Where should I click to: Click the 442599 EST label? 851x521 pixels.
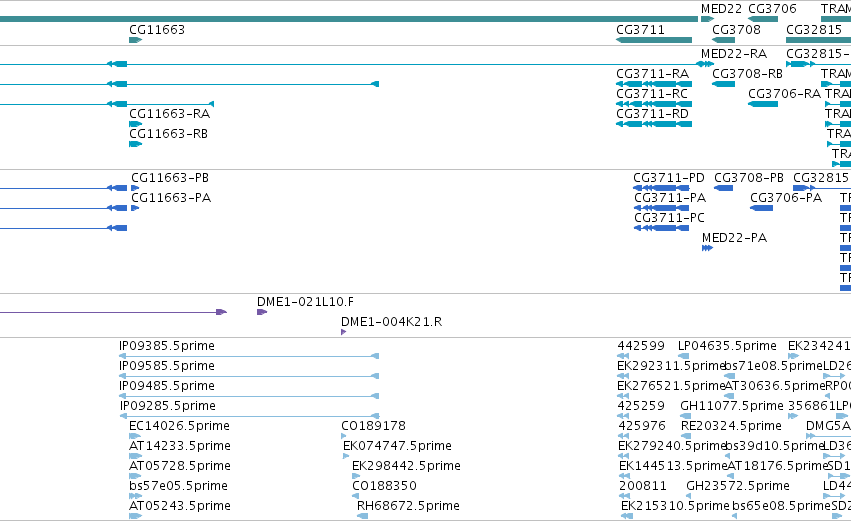pos(641,346)
